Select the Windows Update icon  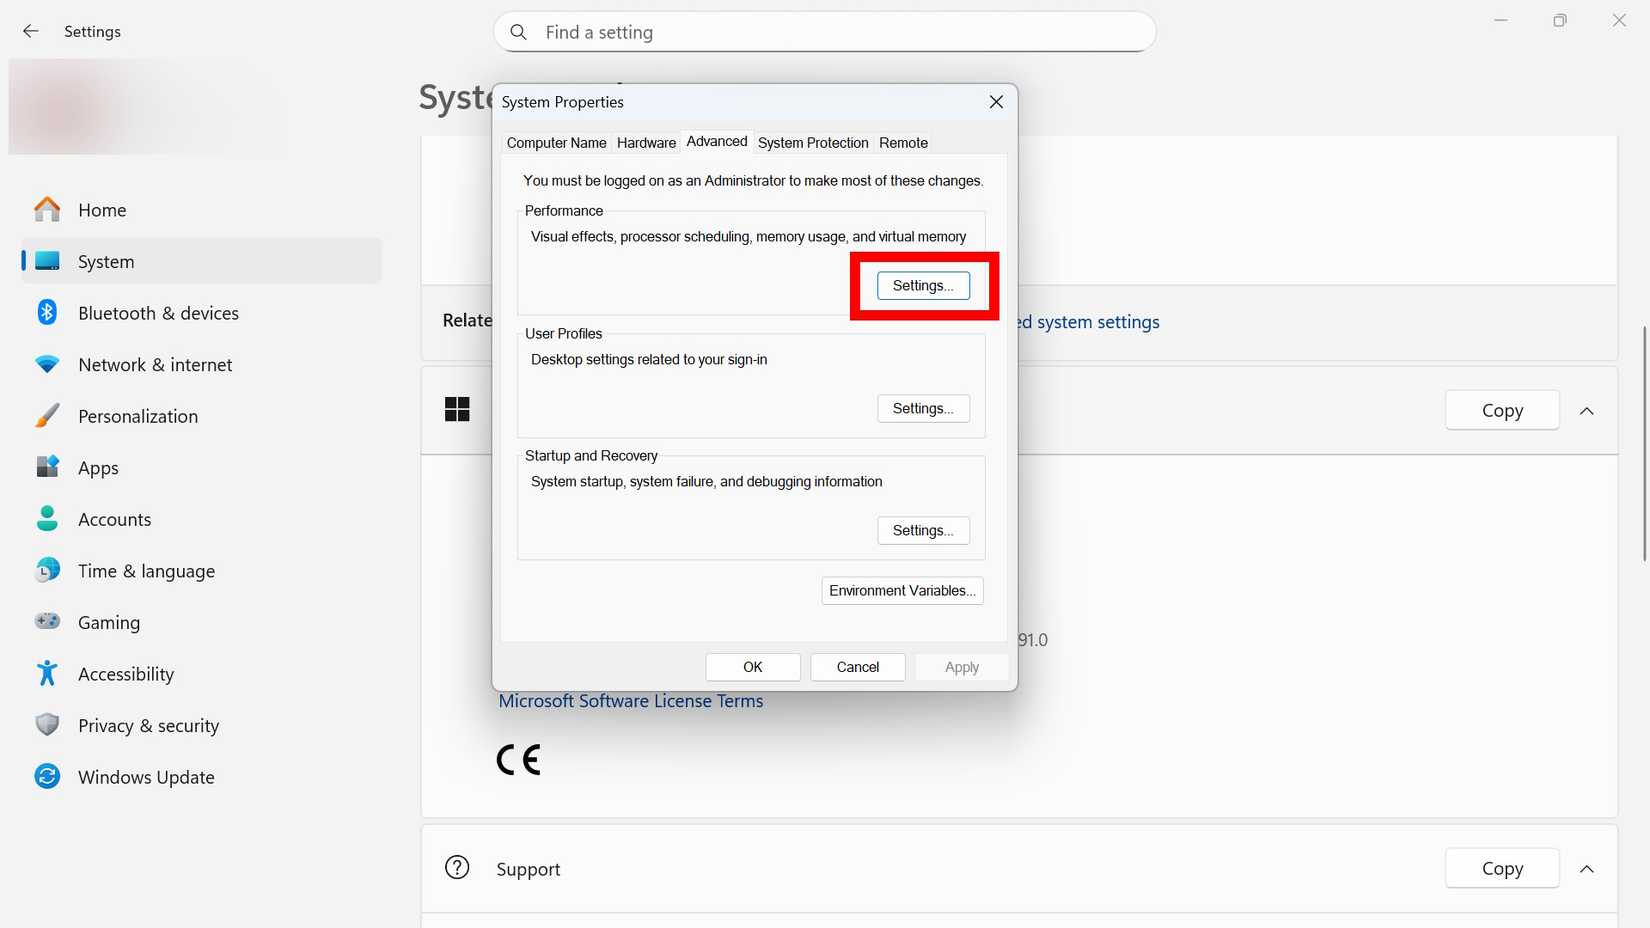[x=47, y=776]
